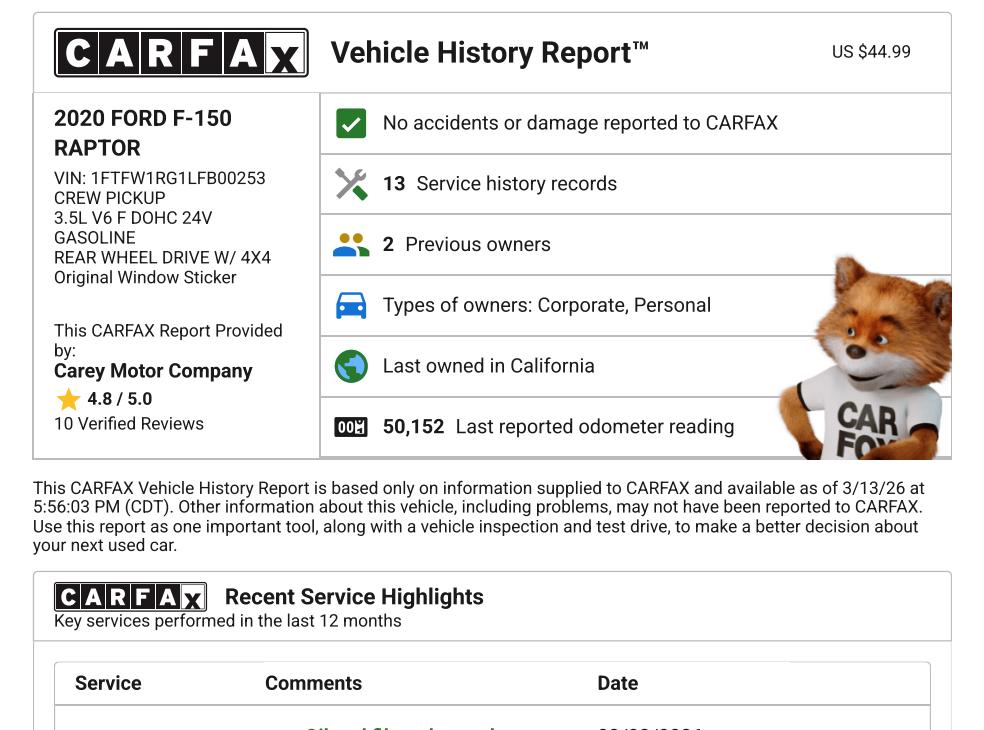Click the gold star rating icon

point(68,400)
